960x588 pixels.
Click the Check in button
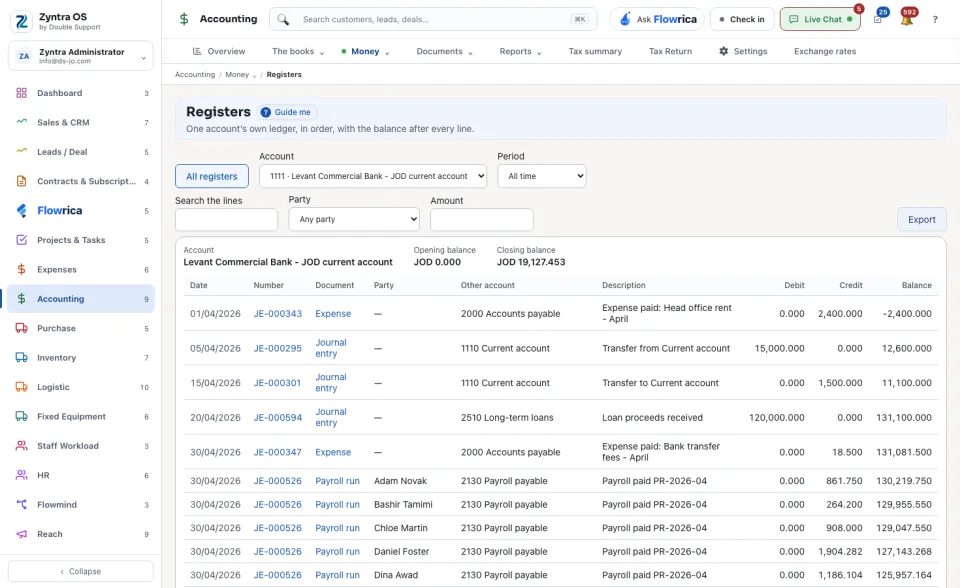[742, 19]
